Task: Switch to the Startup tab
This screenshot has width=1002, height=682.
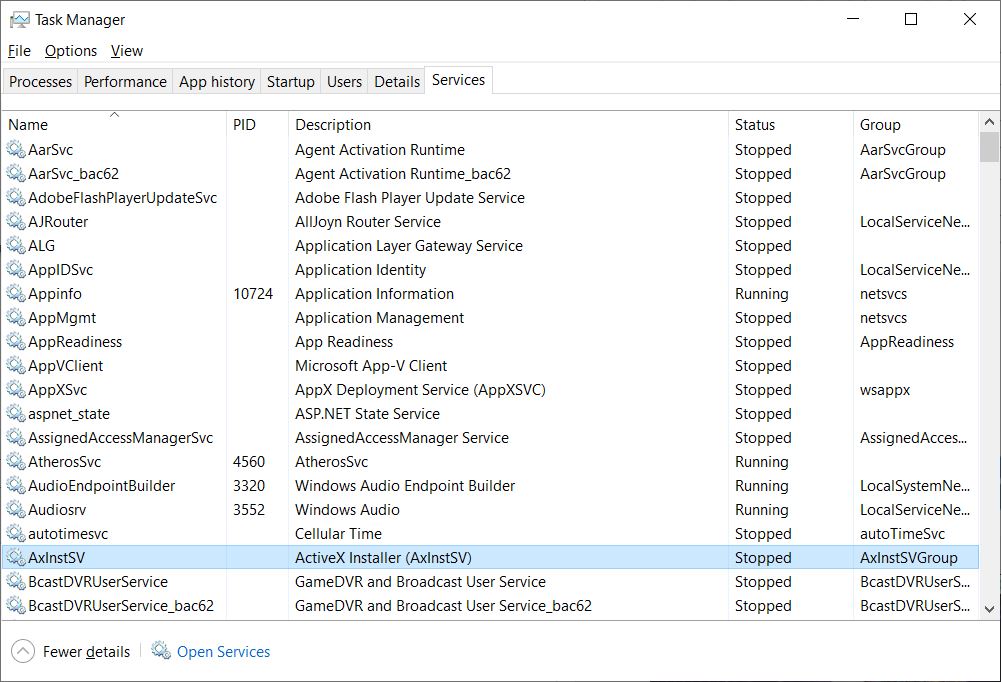Action: [x=291, y=82]
